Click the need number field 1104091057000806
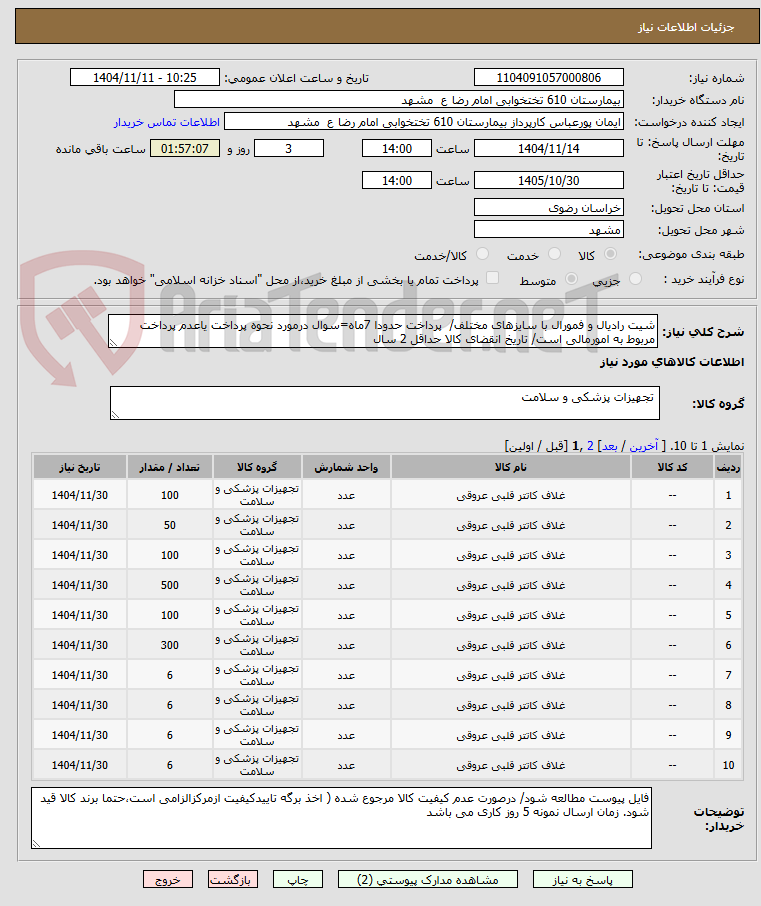This screenshot has width=761, height=906. coord(548,77)
